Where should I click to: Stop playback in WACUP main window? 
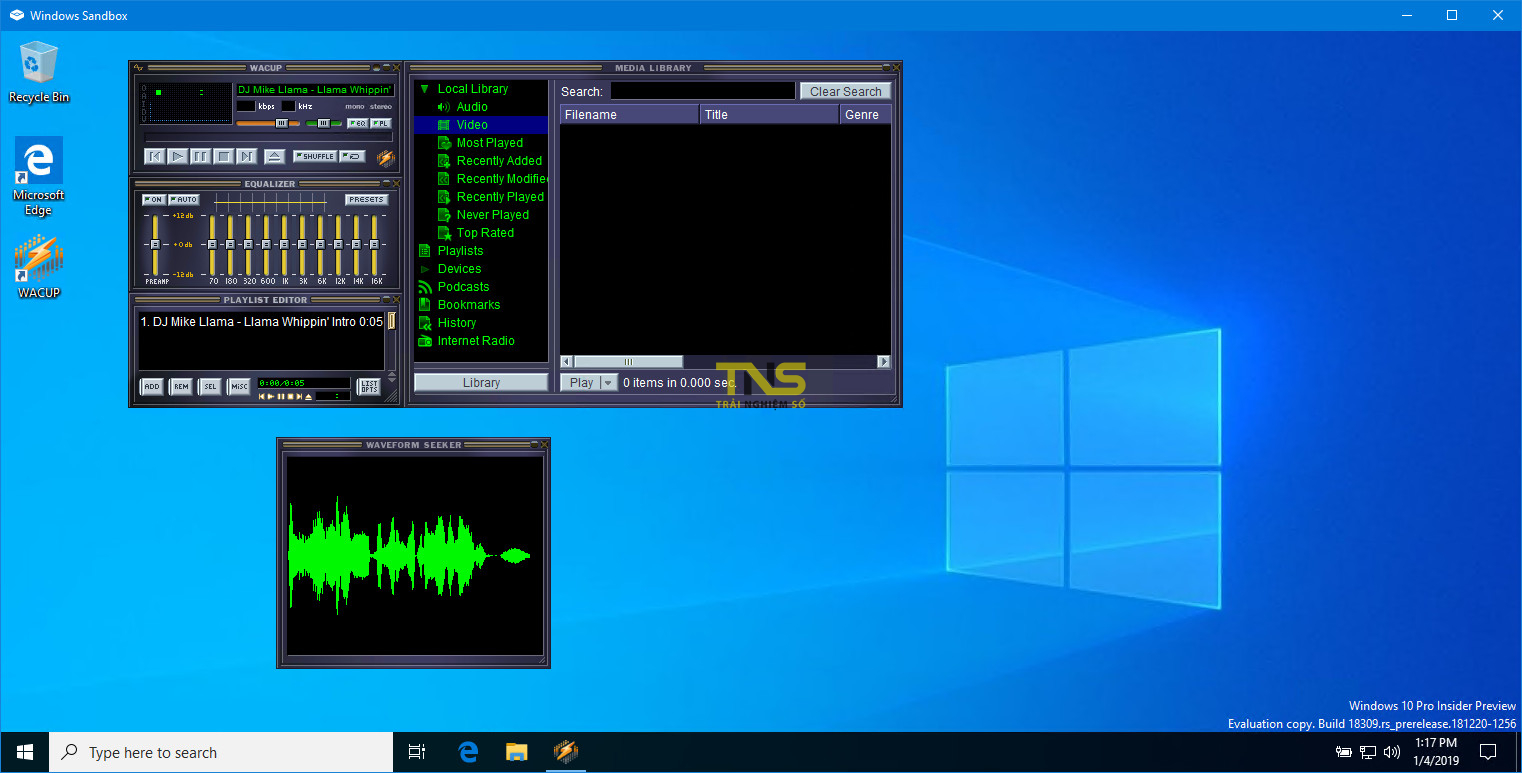click(224, 156)
